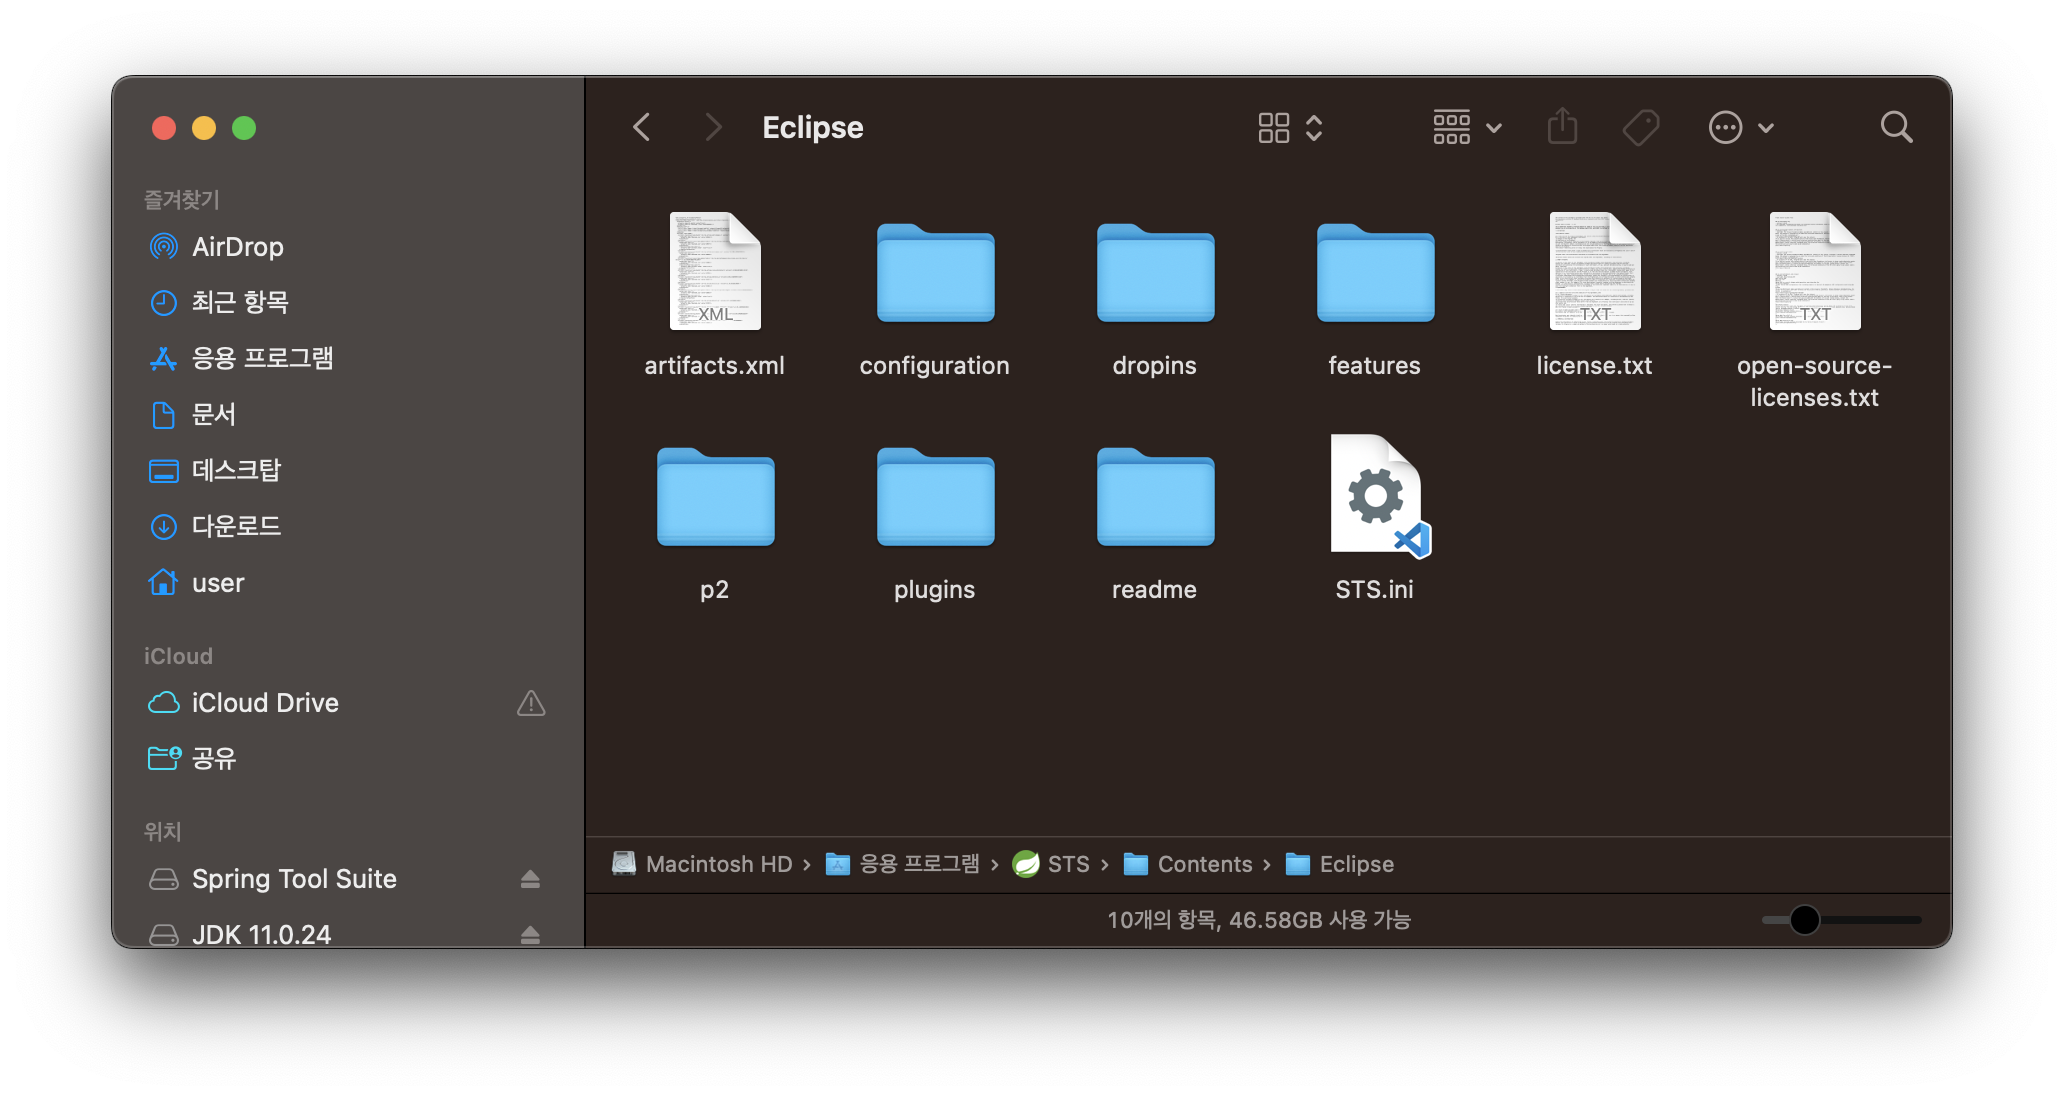Adjust the icon size slider

1806,921
